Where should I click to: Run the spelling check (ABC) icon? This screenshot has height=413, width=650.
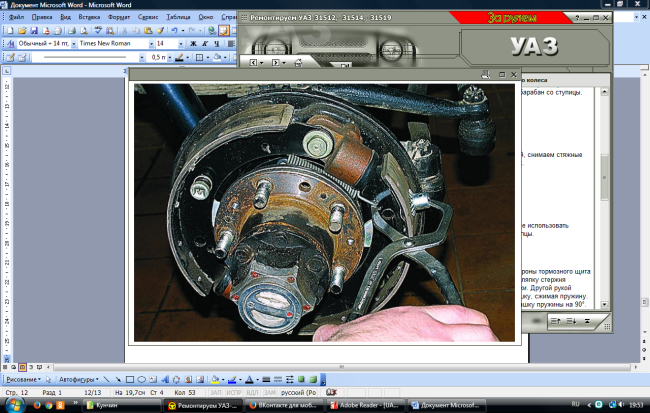coord(98,30)
